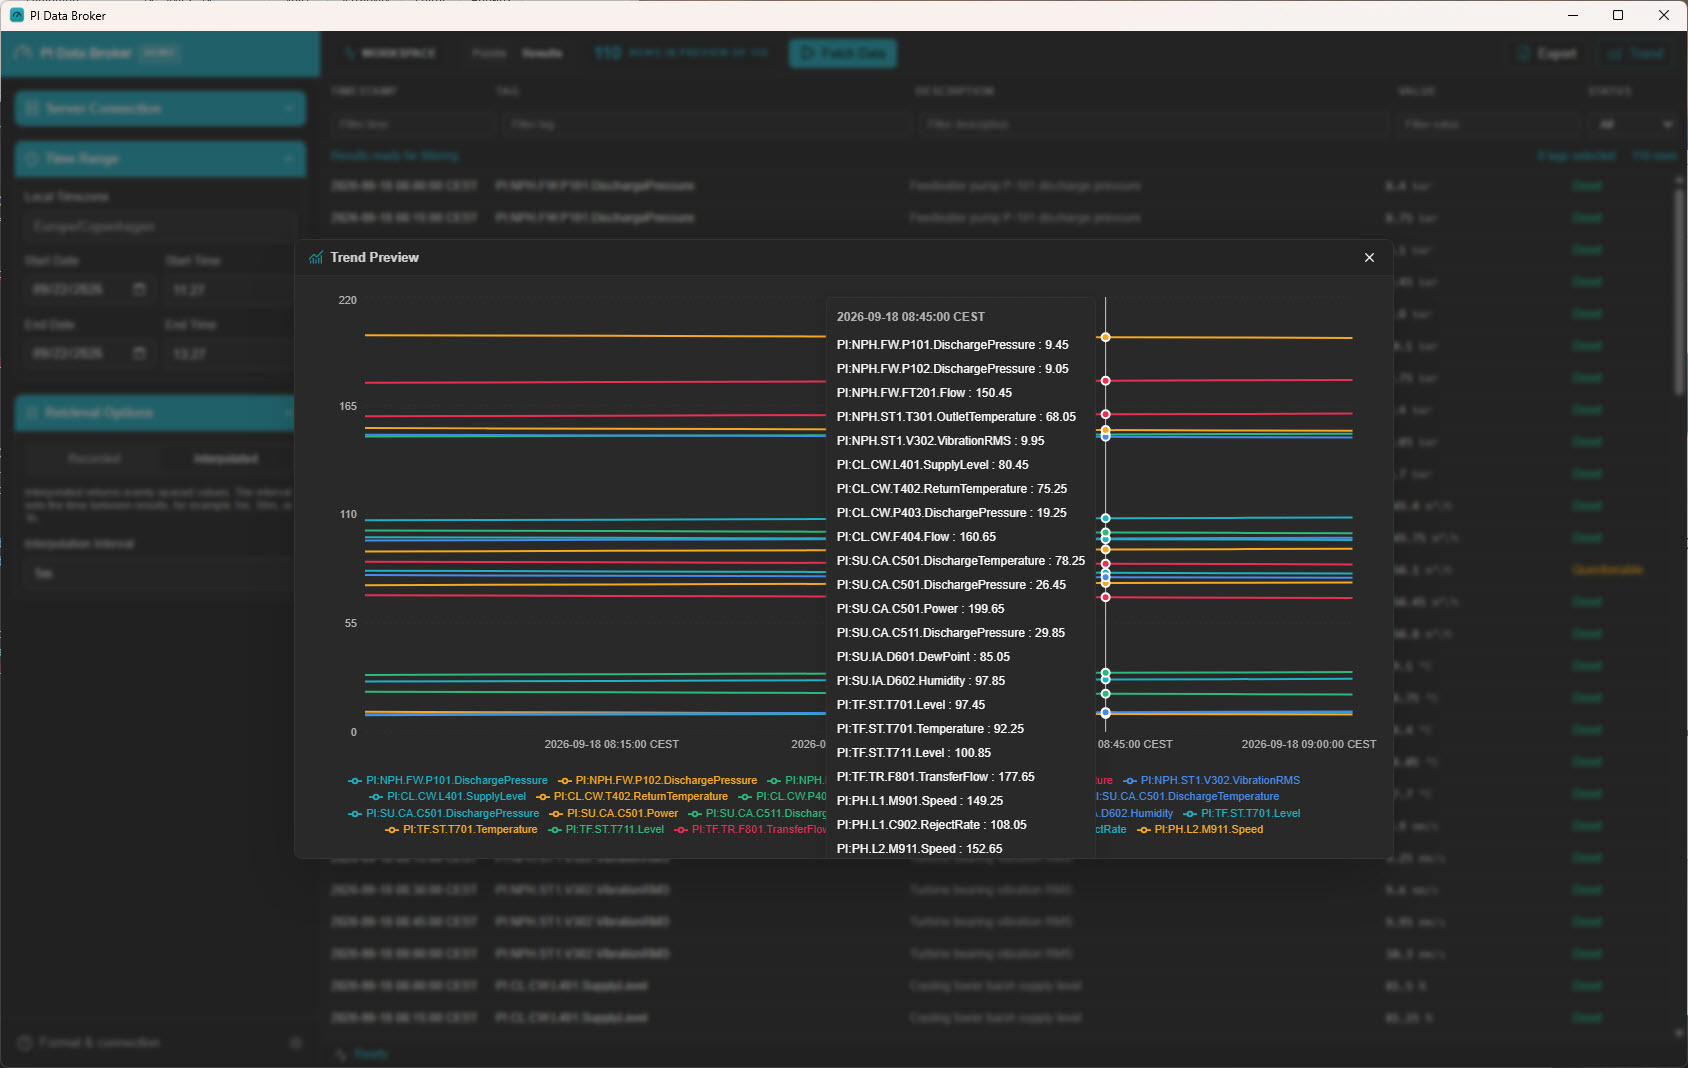Click the PI:TF.TR.F801.TransferFlow 177.65 tooltip row
The height and width of the screenshot is (1068, 1688).
[936, 777]
